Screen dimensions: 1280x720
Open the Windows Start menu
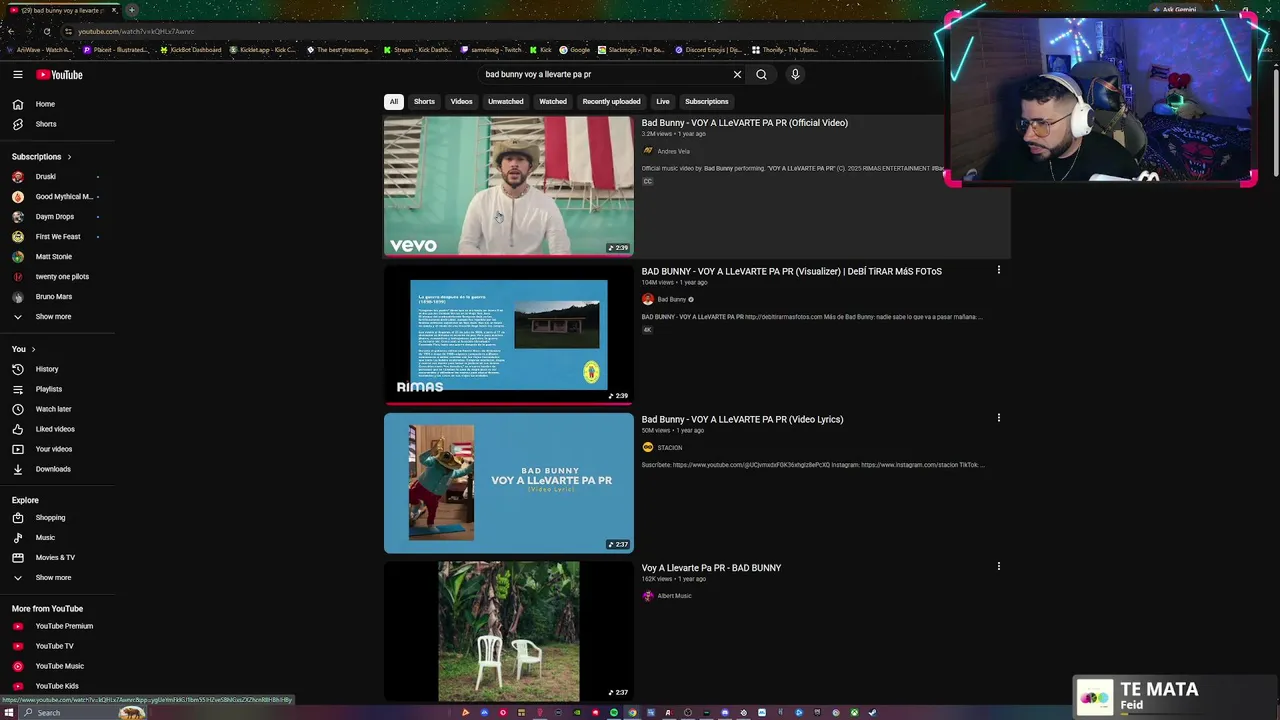coord(10,713)
